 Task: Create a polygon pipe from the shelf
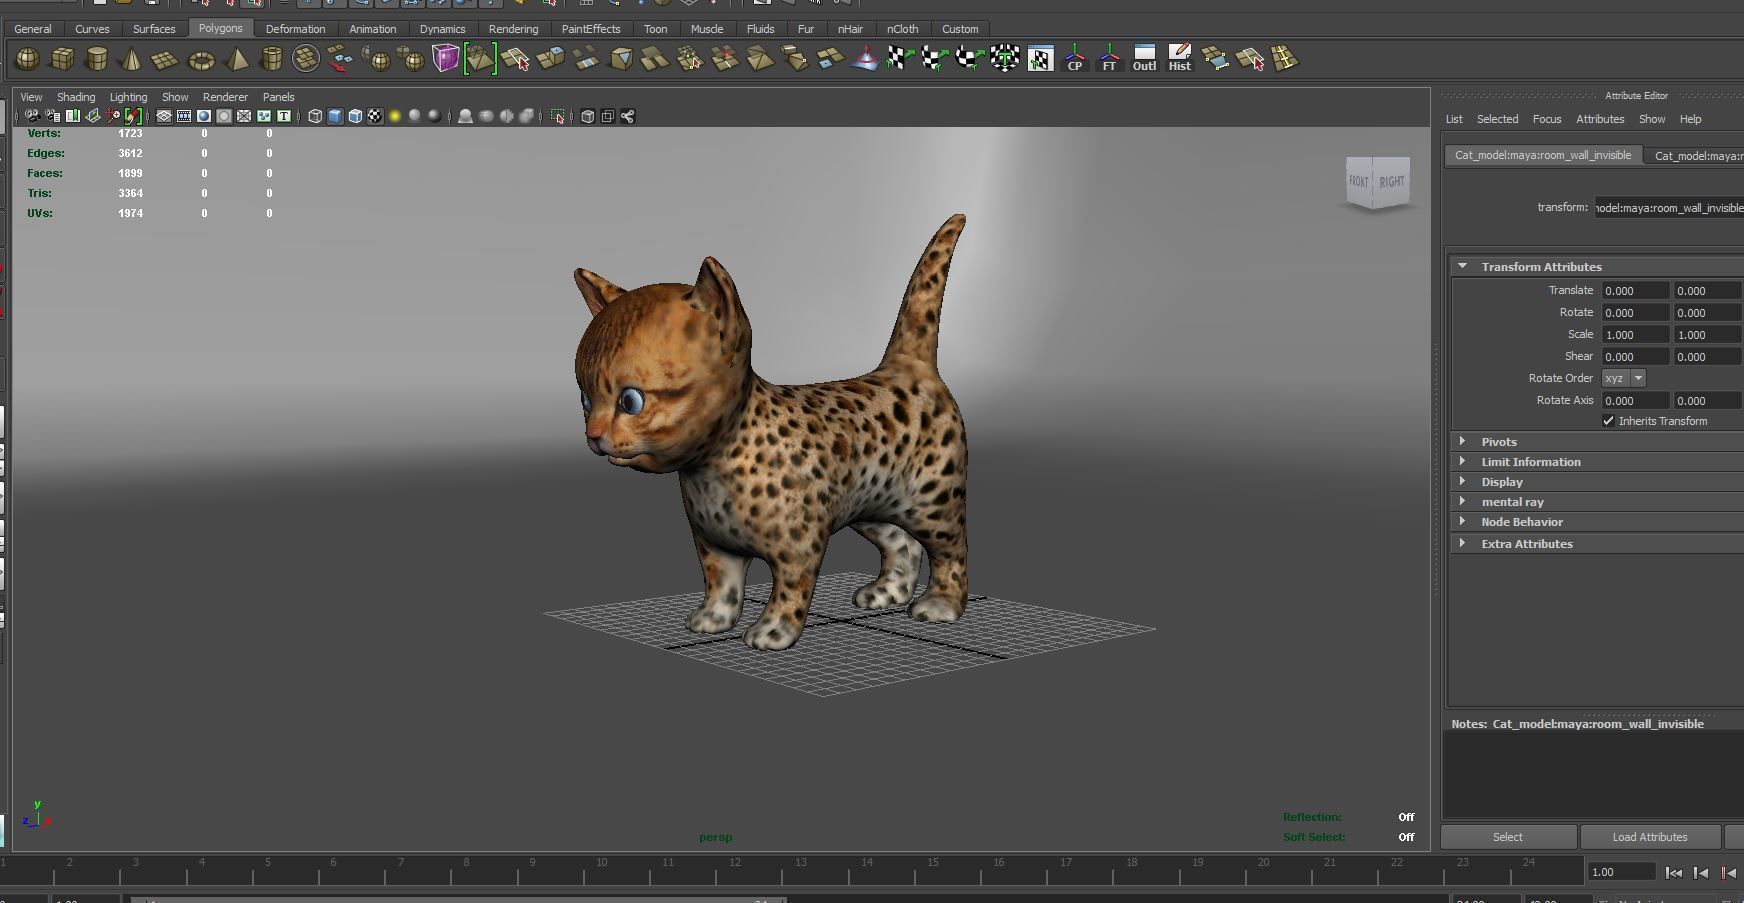(x=271, y=59)
